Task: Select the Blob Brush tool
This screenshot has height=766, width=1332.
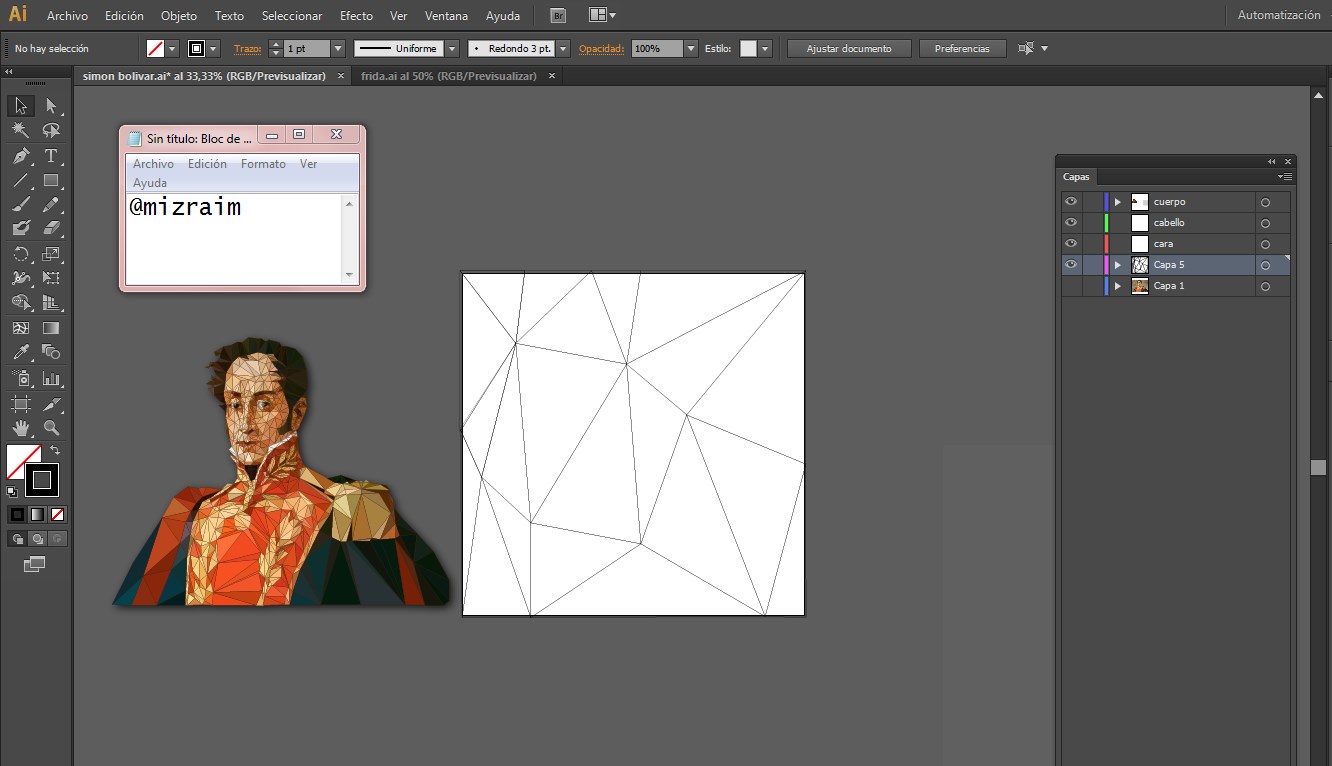Action: (21, 229)
